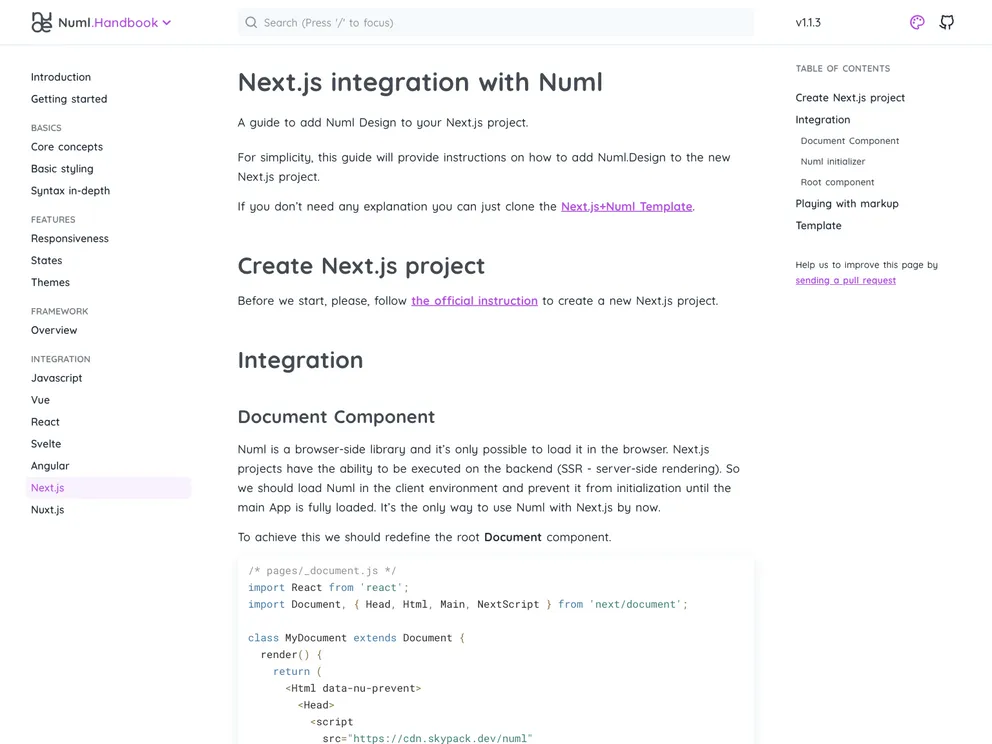992x744 pixels.
Task: Expand the Handbook dropdown chevron
Action: click(167, 22)
